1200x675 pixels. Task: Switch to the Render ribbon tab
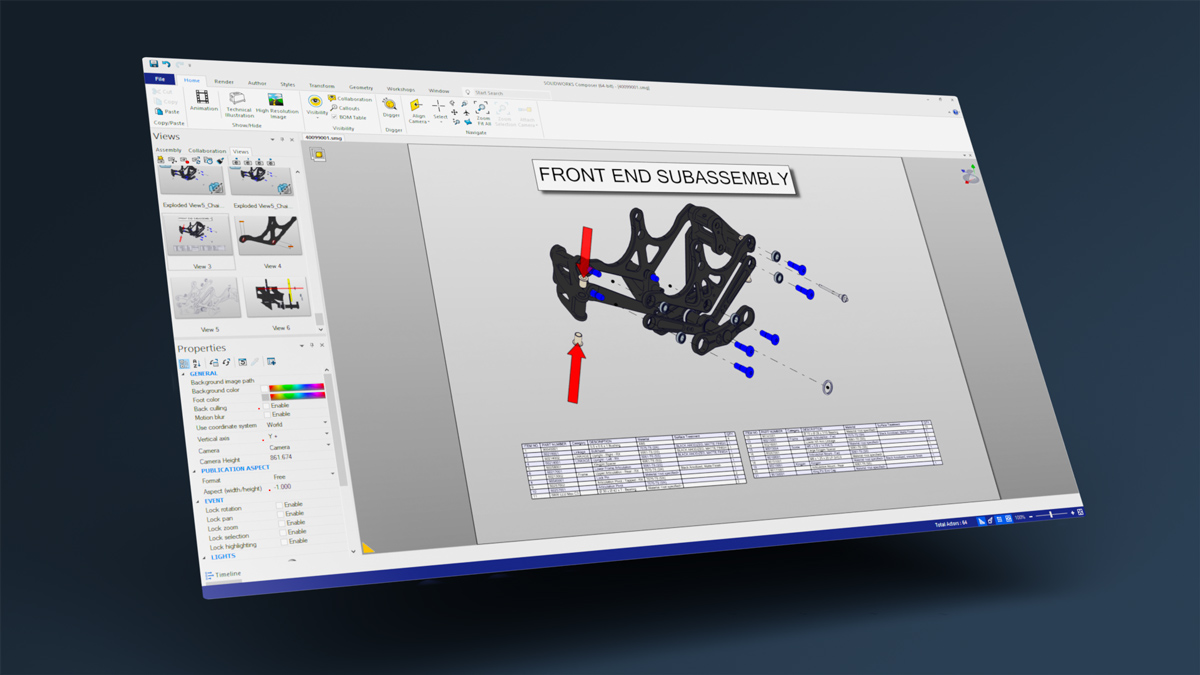click(224, 82)
